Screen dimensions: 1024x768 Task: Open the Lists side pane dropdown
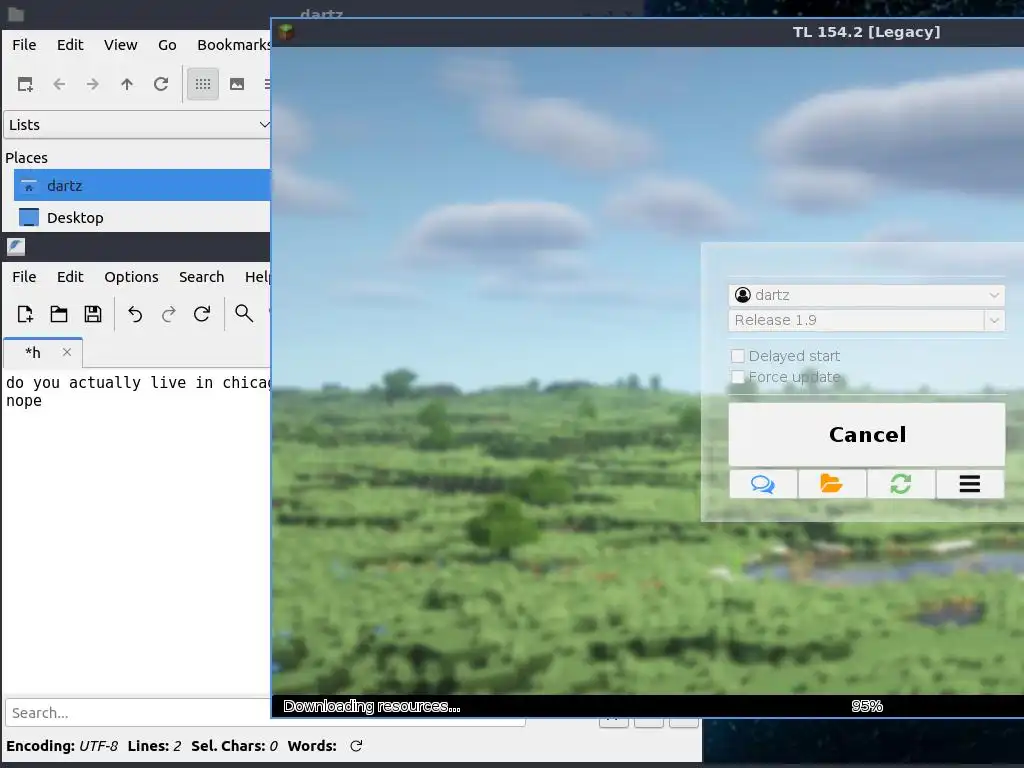click(x=136, y=125)
